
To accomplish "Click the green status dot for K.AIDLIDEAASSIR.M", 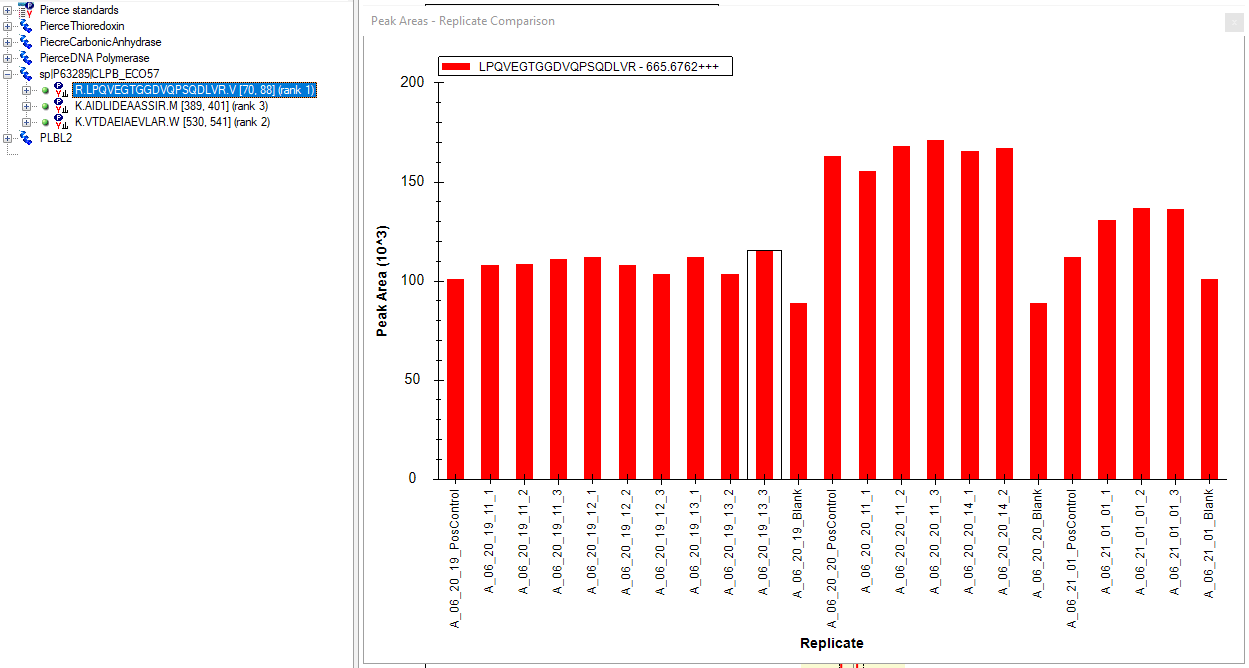I will (x=45, y=106).
